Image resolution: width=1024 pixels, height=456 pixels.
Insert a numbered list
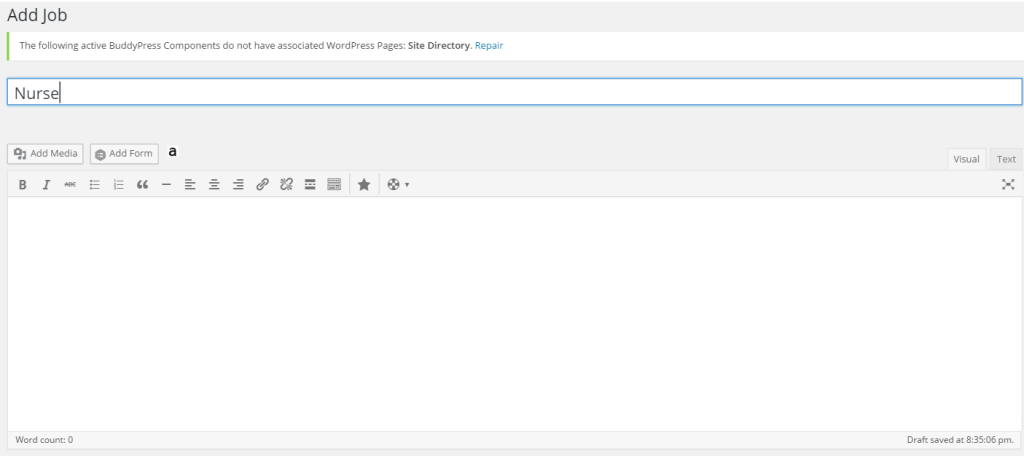119,185
